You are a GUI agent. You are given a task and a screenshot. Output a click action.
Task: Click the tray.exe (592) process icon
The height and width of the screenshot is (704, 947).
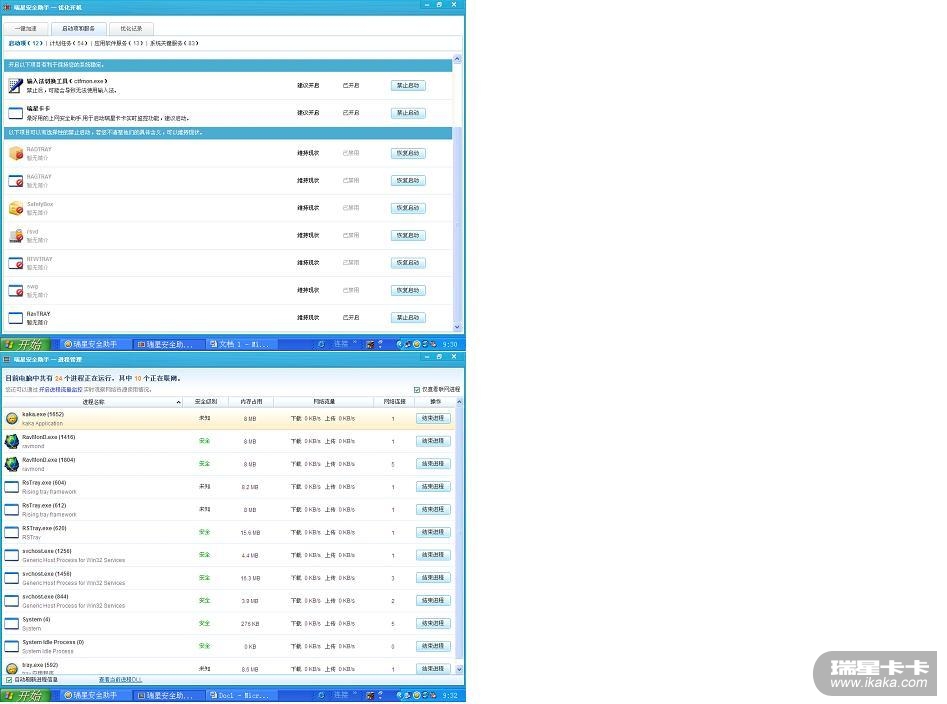[11, 668]
